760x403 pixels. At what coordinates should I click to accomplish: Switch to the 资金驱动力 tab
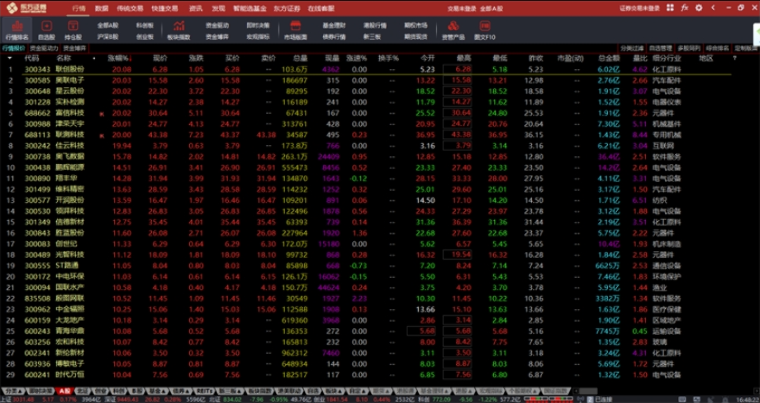44,47
